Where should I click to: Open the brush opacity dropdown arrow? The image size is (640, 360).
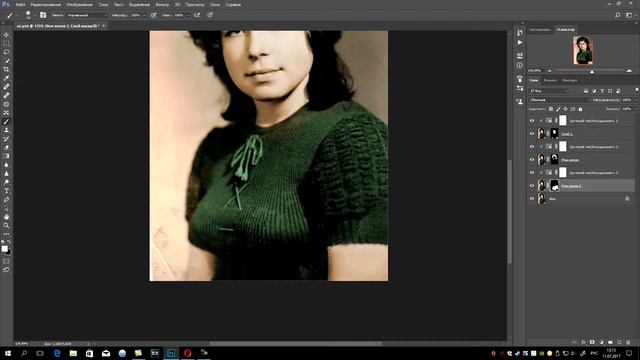click(144, 15)
